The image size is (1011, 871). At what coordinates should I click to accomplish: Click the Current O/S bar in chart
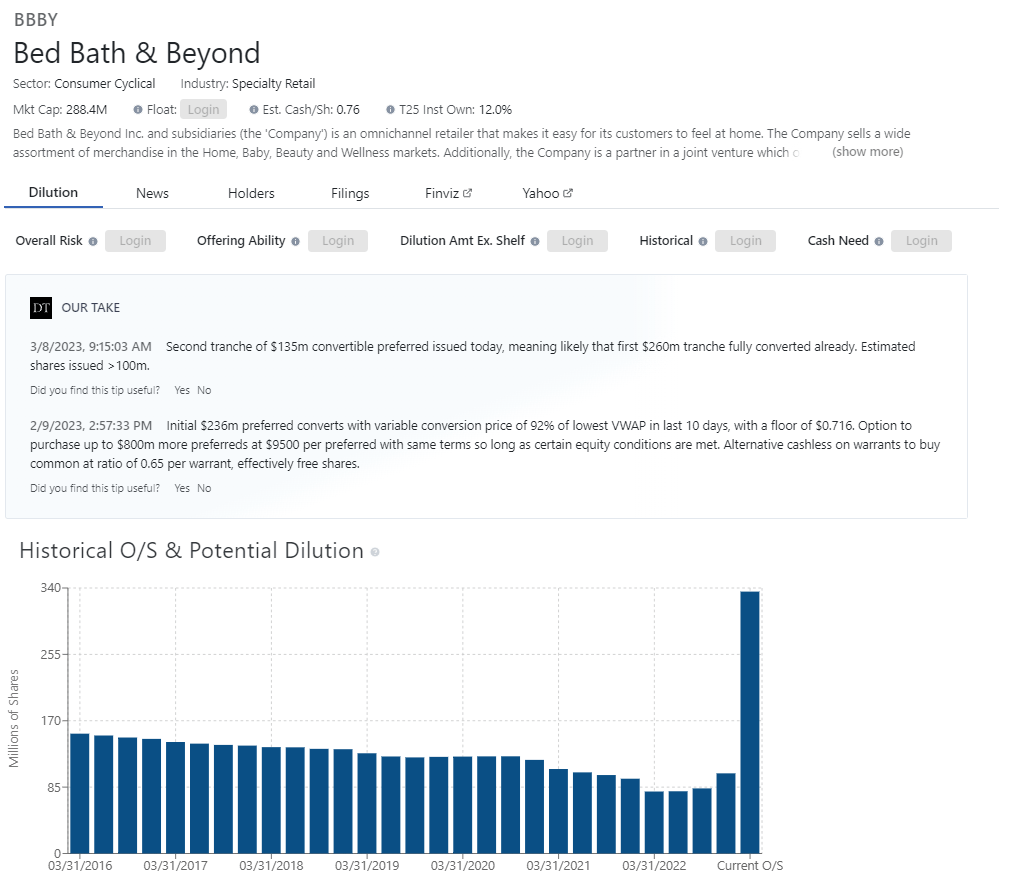tap(749, 720)
